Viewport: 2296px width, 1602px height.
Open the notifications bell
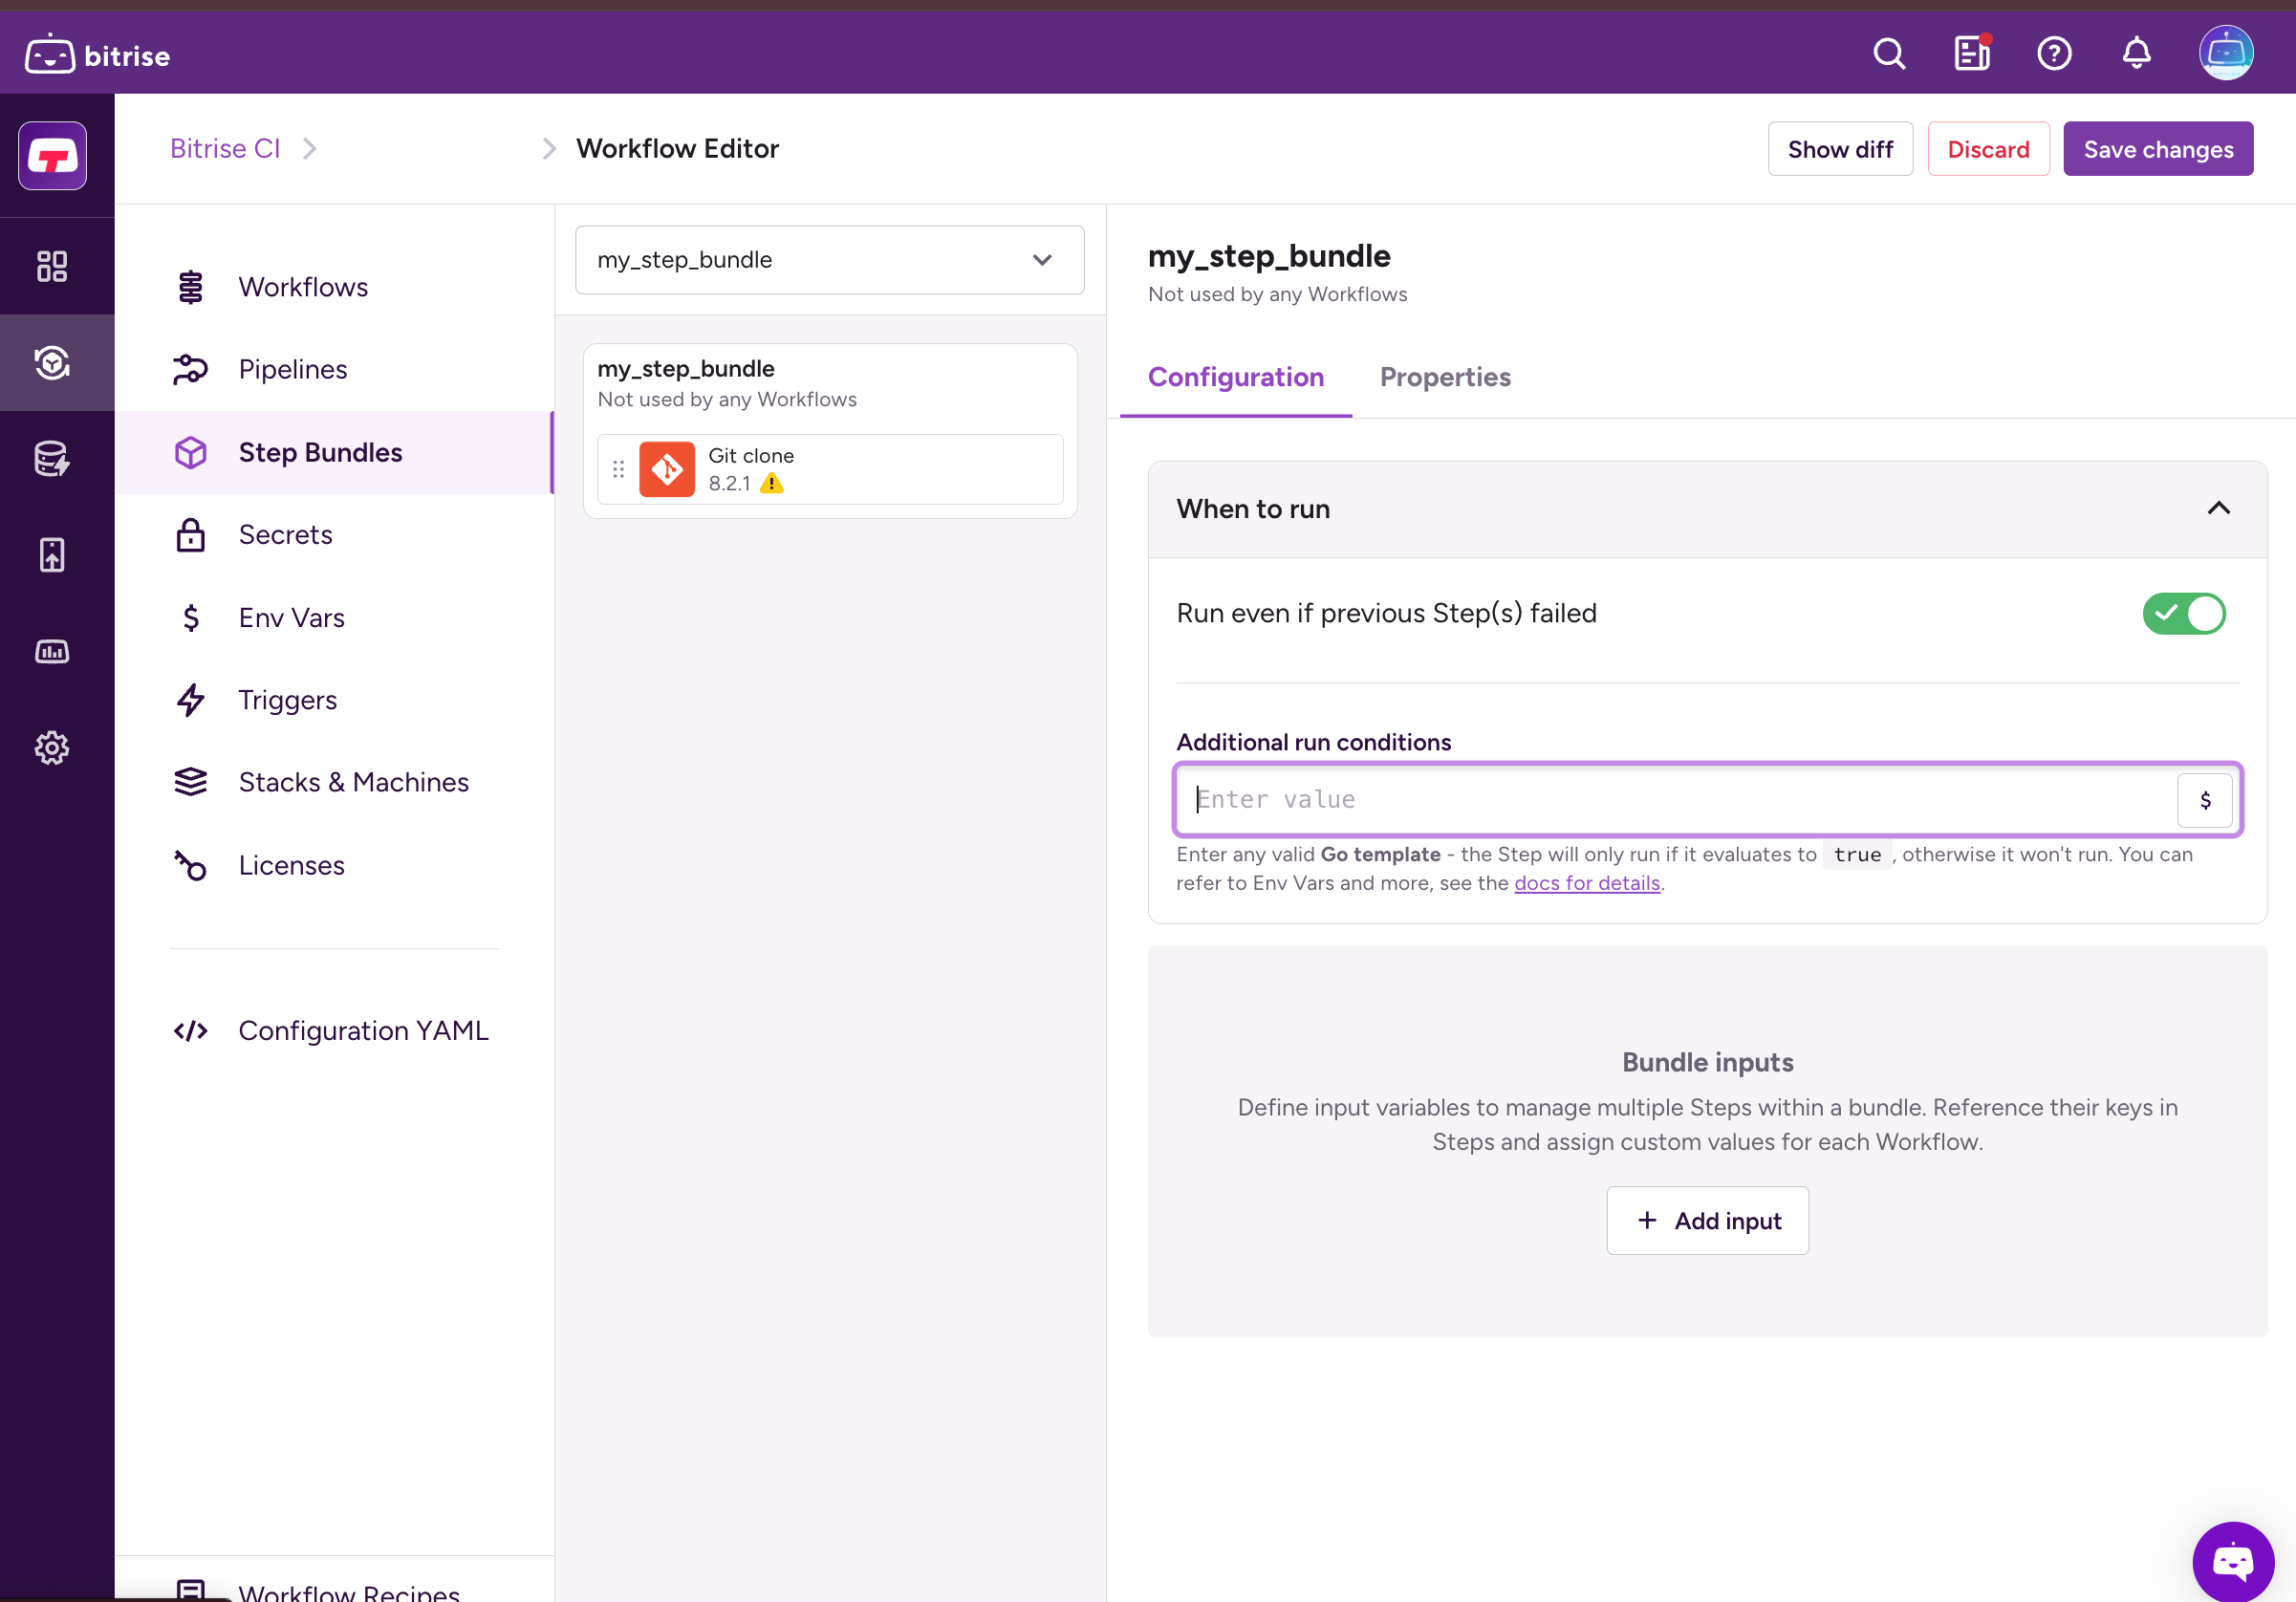(x=2136, y=54)
